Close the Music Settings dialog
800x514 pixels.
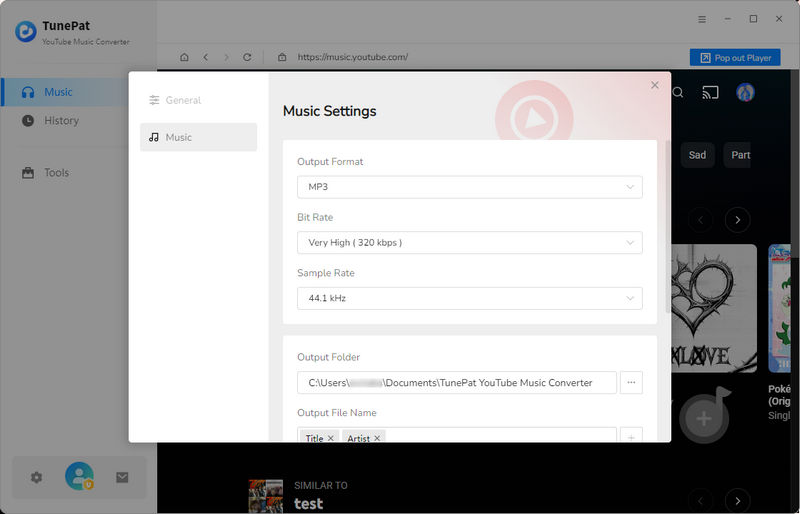(x=655, y=85)
